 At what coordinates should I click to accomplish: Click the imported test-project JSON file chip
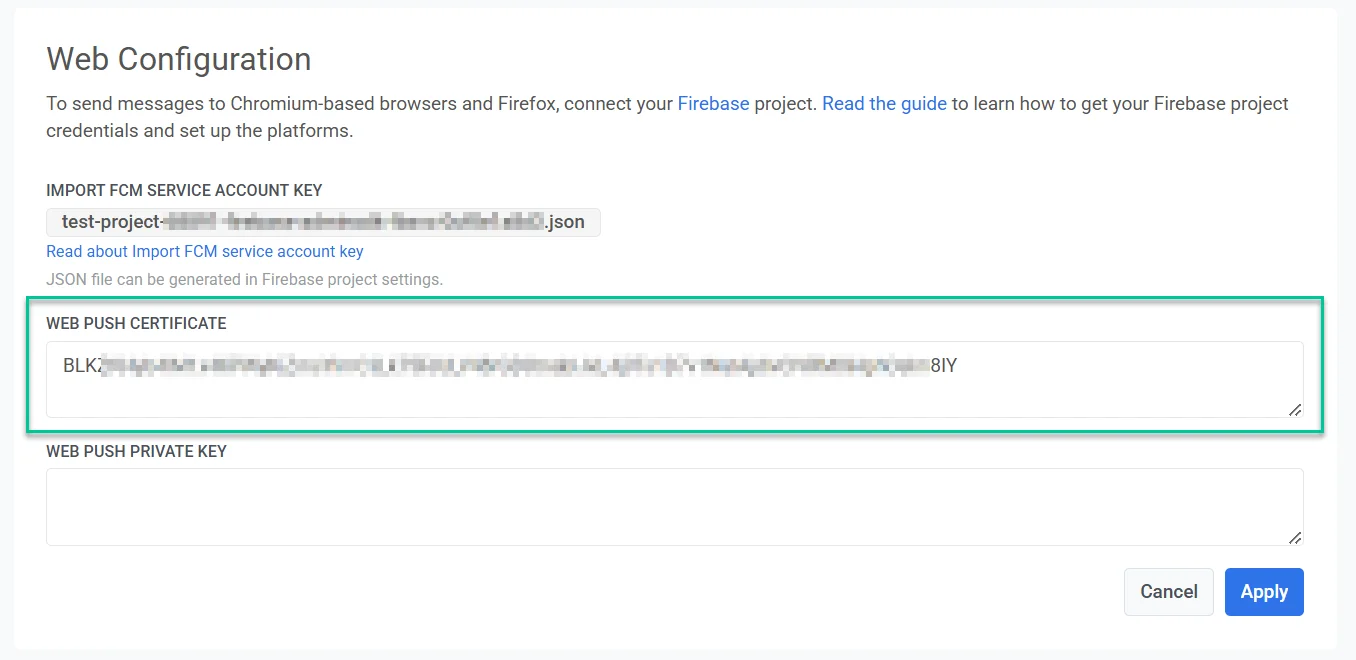[x=323, y=222]
